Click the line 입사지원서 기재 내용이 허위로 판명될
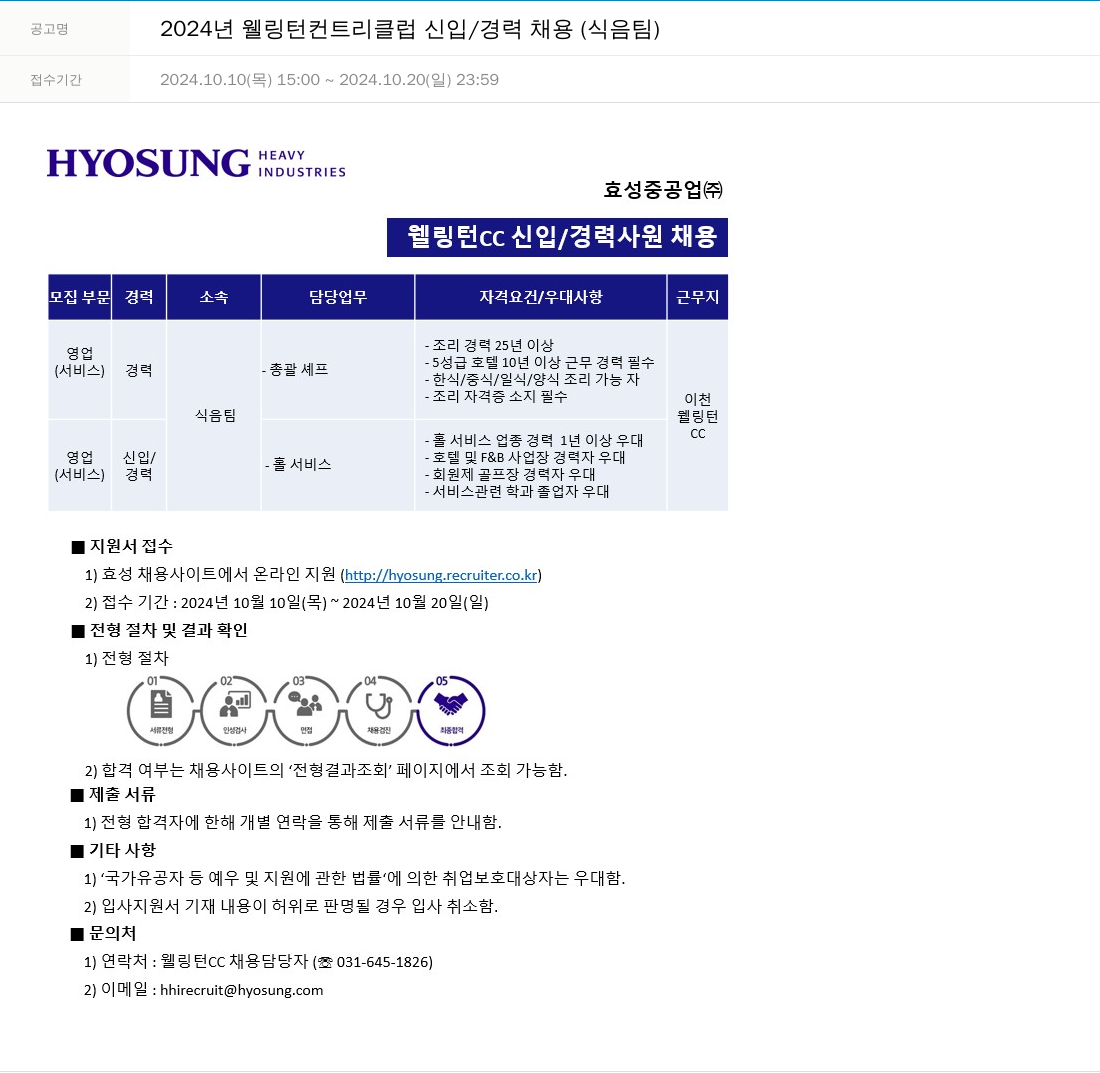The image size is (1100, 1073). click(290, 906)
